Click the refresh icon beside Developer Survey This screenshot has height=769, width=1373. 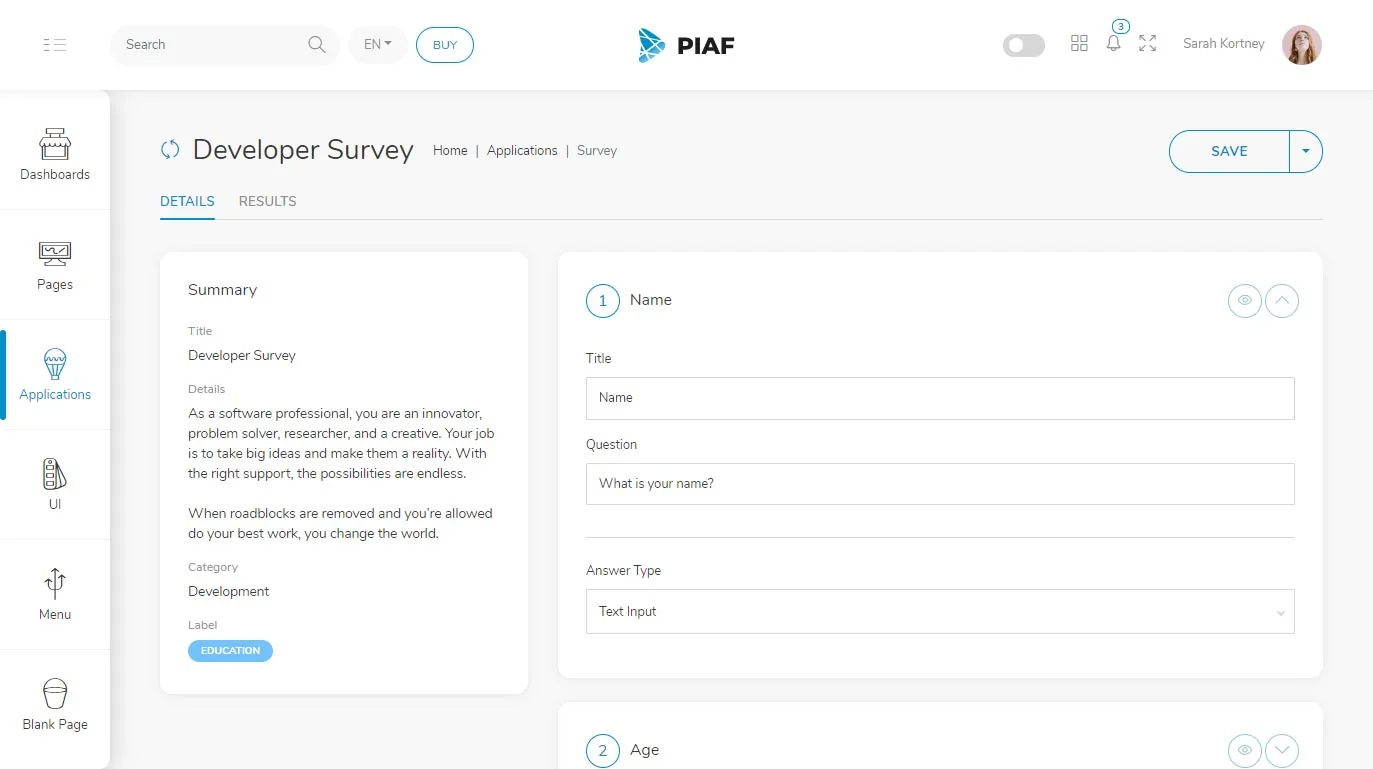(170, 149)
